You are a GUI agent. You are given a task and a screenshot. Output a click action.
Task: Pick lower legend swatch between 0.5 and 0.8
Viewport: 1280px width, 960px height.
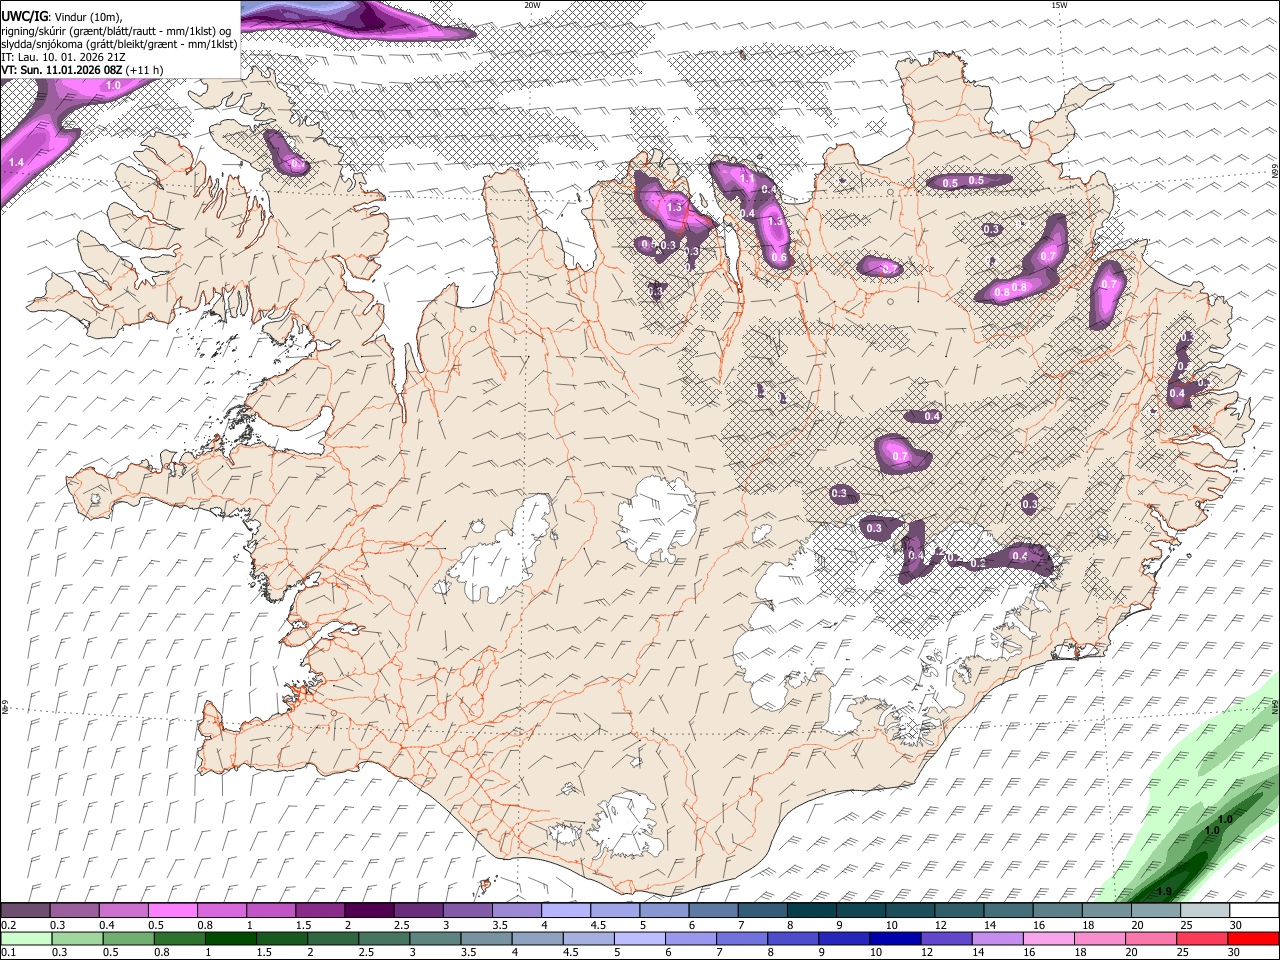(128, 938)
